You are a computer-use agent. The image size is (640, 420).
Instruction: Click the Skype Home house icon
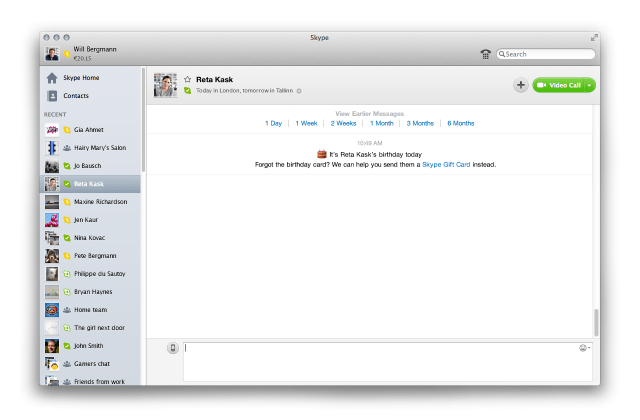52,77
